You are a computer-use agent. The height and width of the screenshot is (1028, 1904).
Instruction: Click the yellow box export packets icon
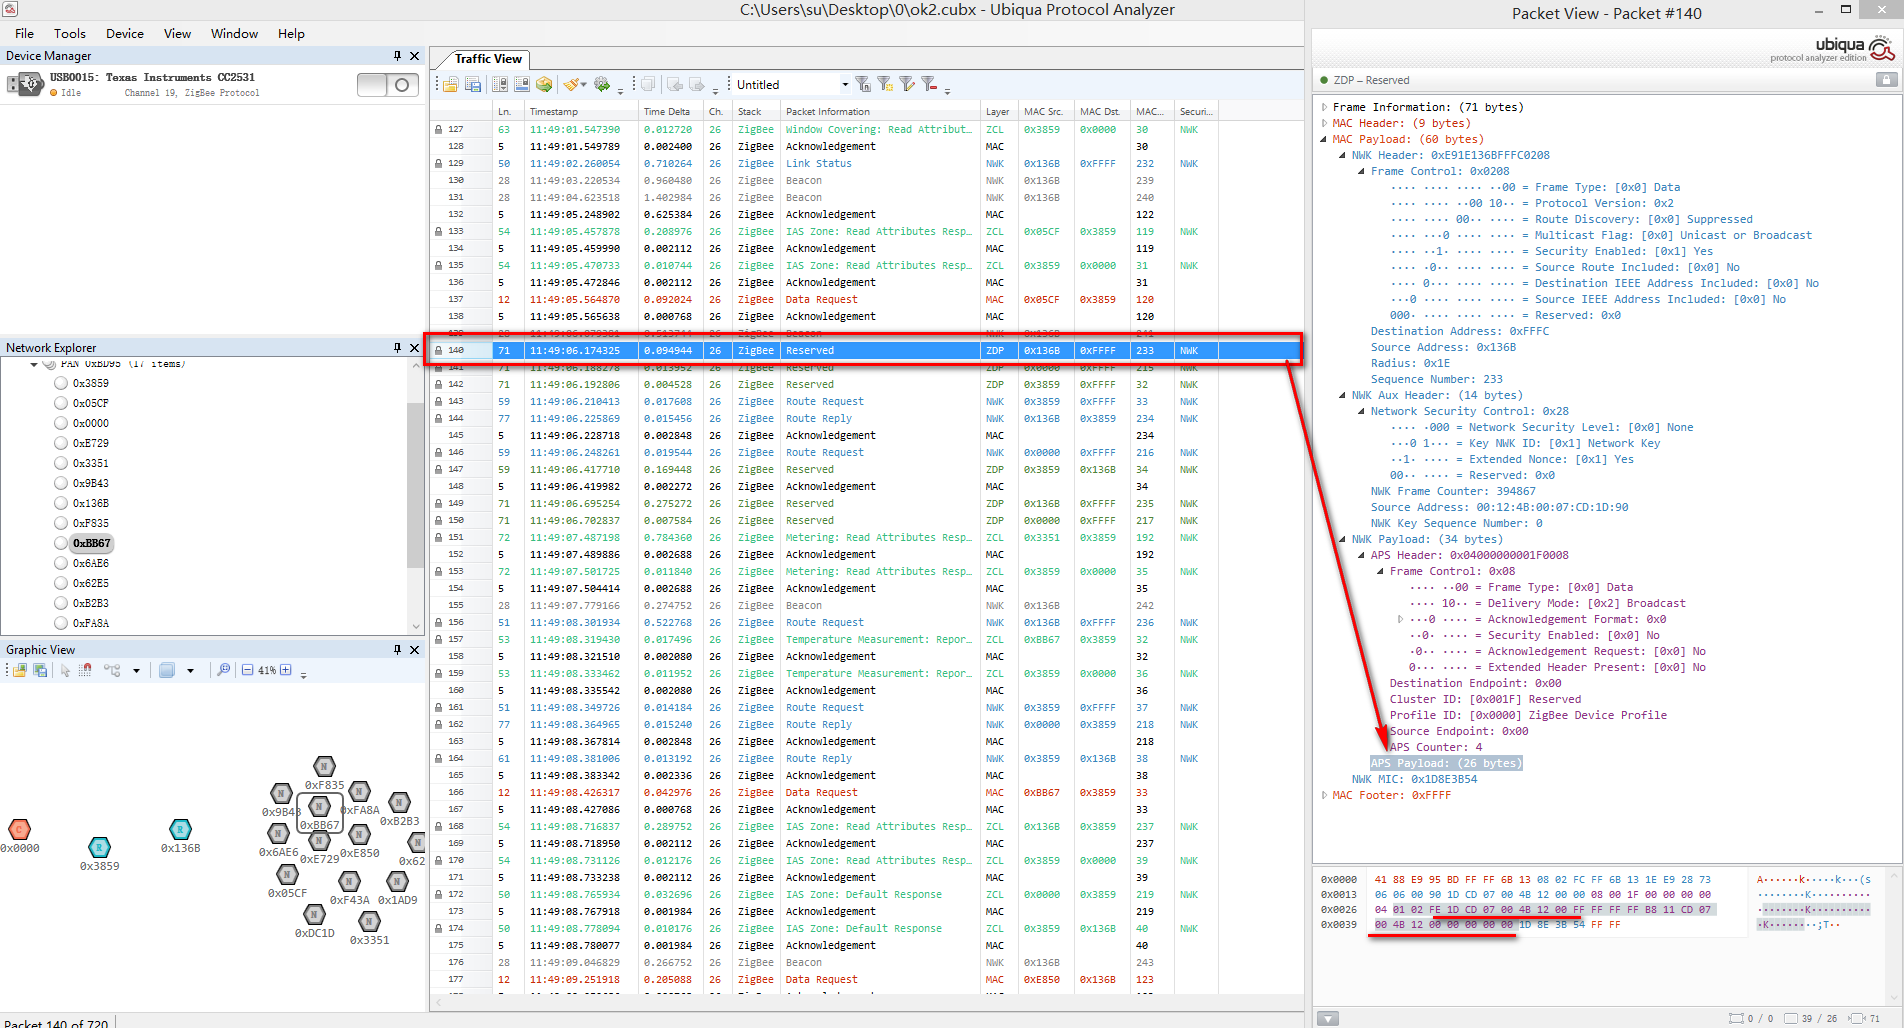point(544,85)
